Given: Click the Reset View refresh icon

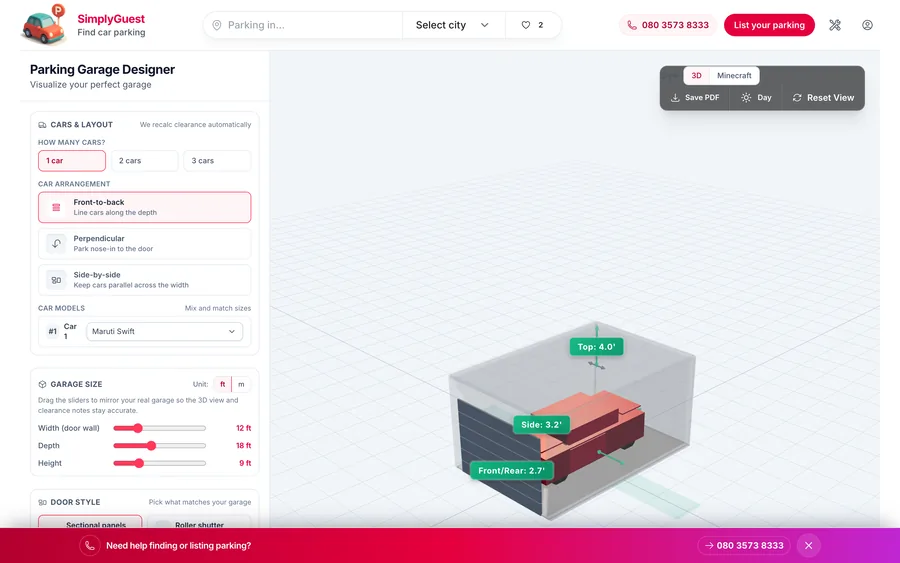Looking at the screenshot, I should click(x=797, y=98).
